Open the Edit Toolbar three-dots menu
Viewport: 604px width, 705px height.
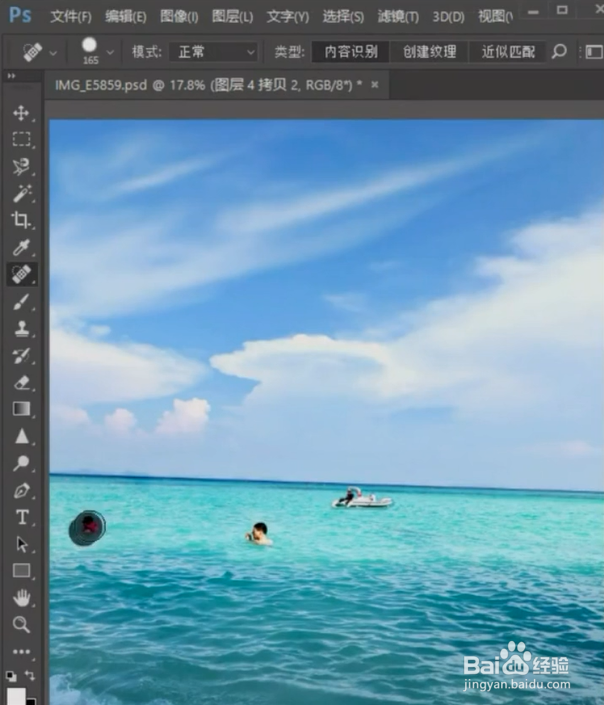click(x=21, y=651)
